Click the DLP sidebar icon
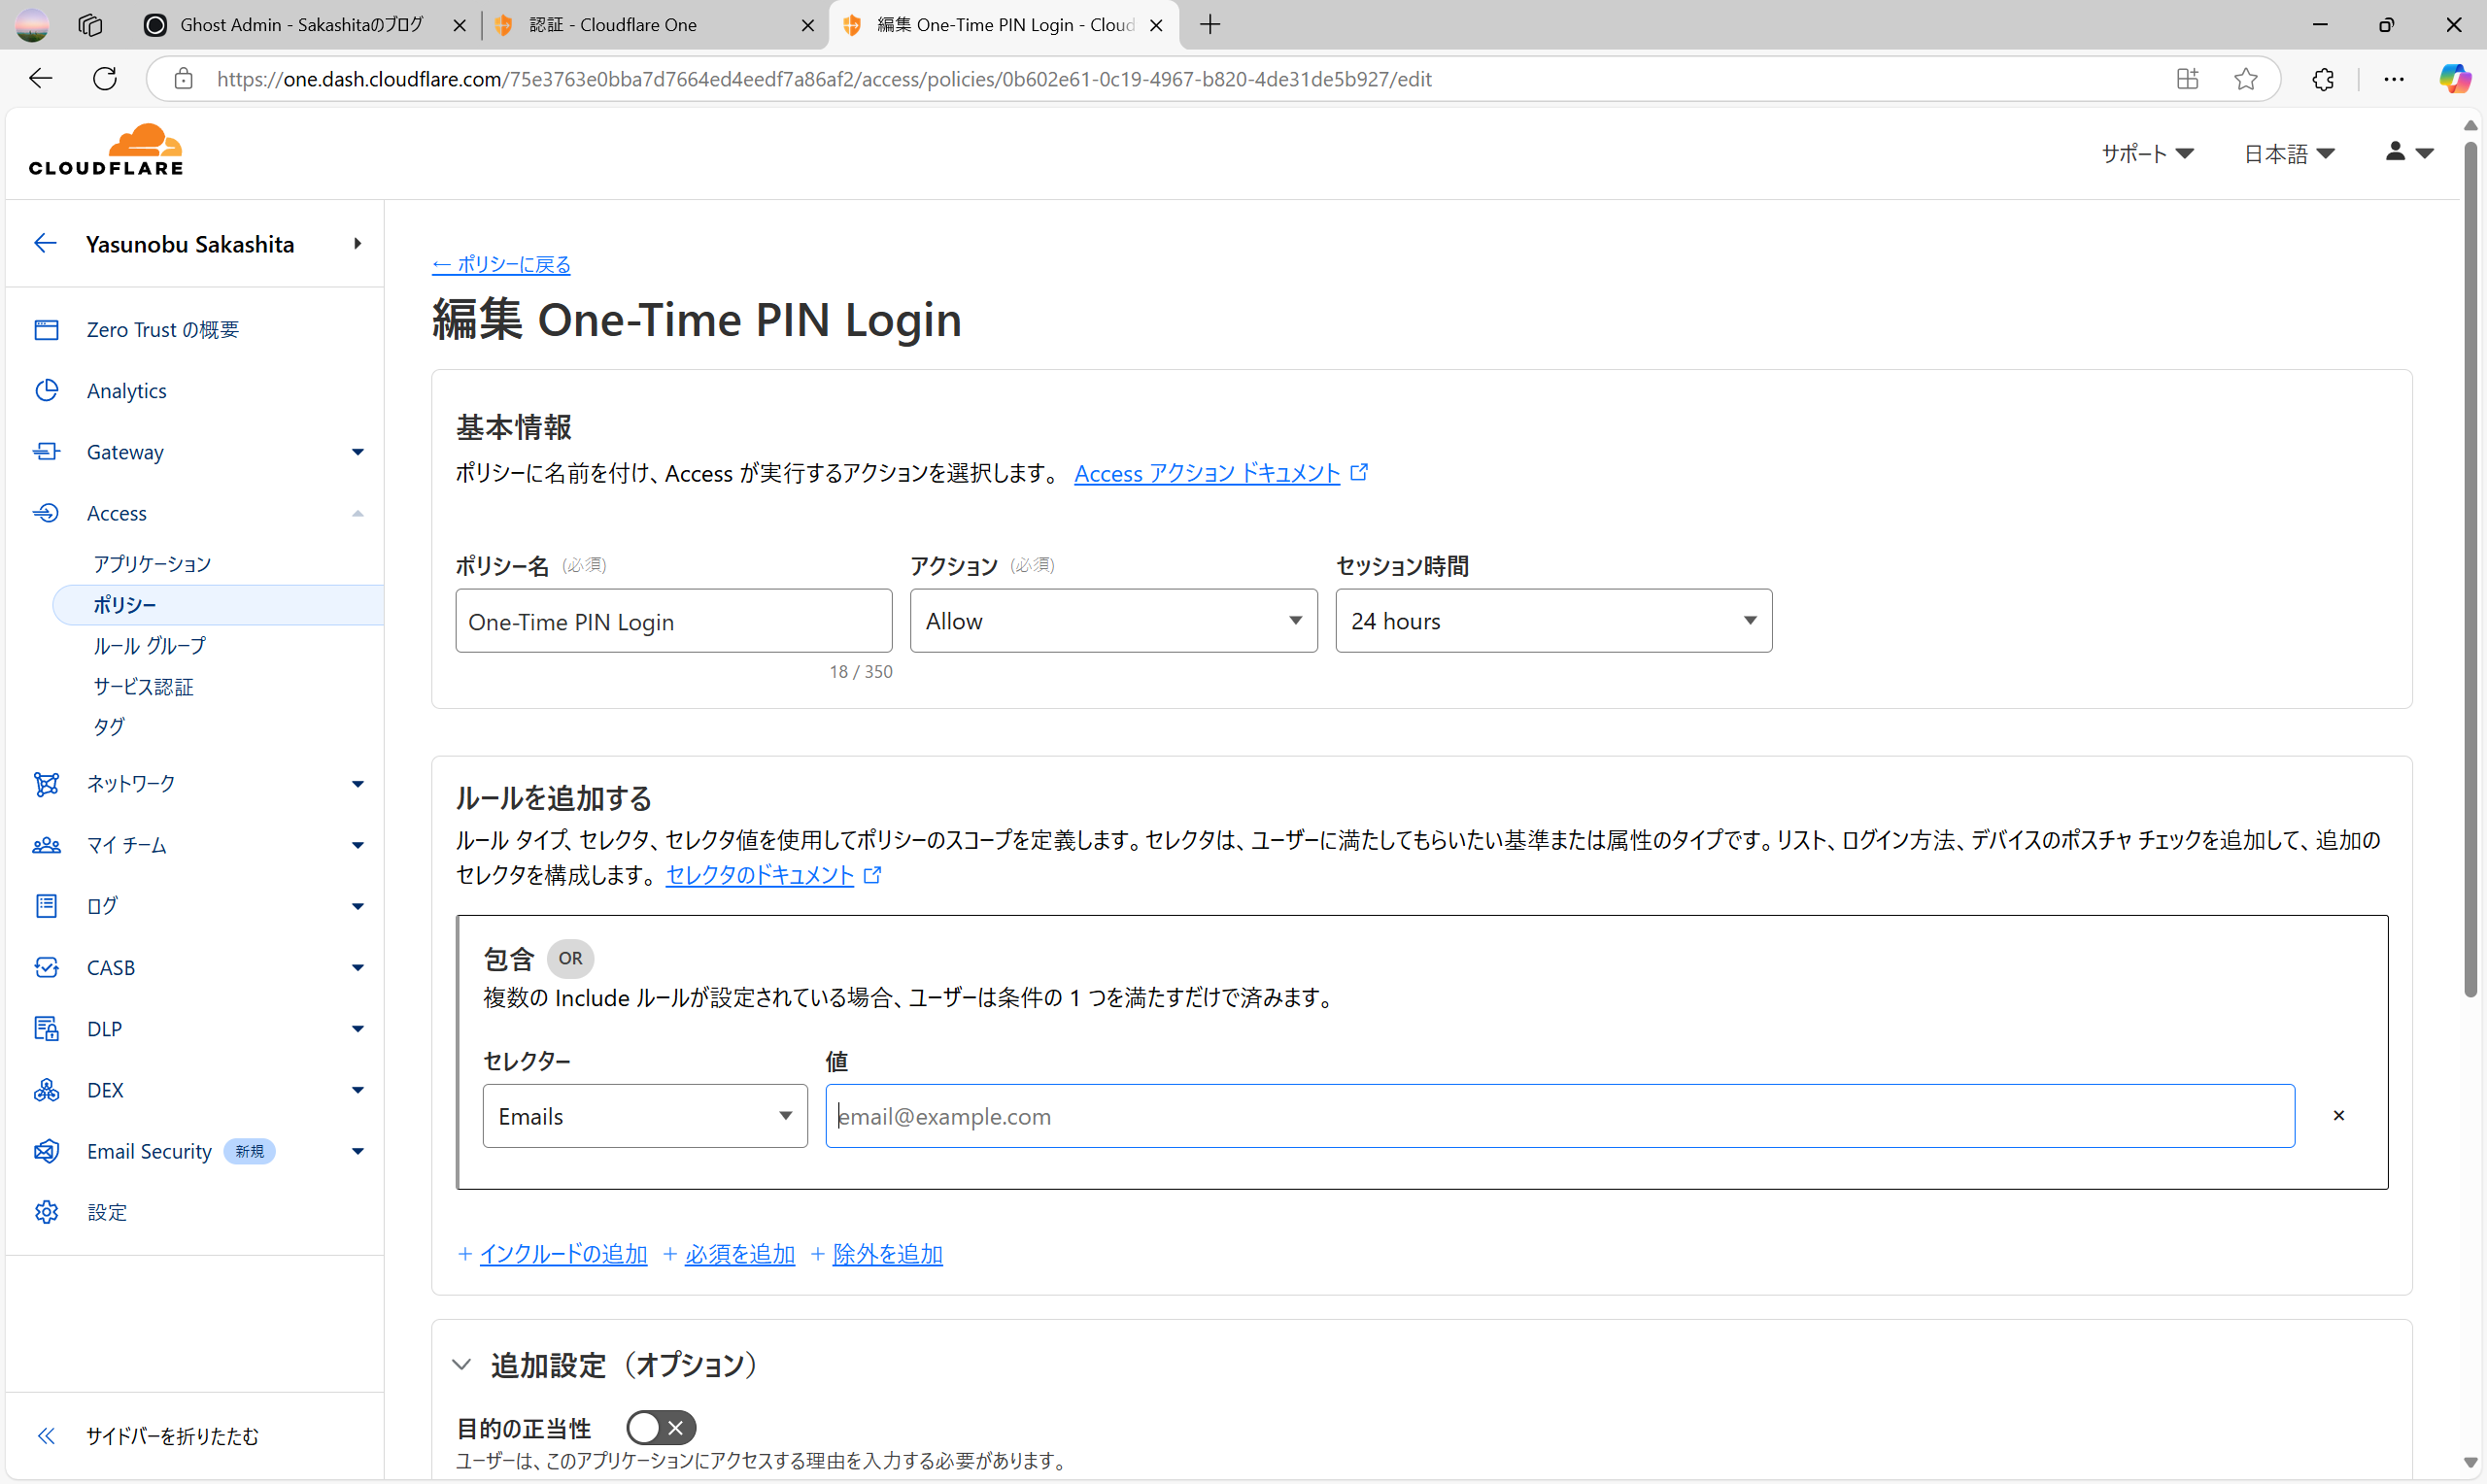The height and width of the screenshot is (1484, 2487). tap(46, 1028)
